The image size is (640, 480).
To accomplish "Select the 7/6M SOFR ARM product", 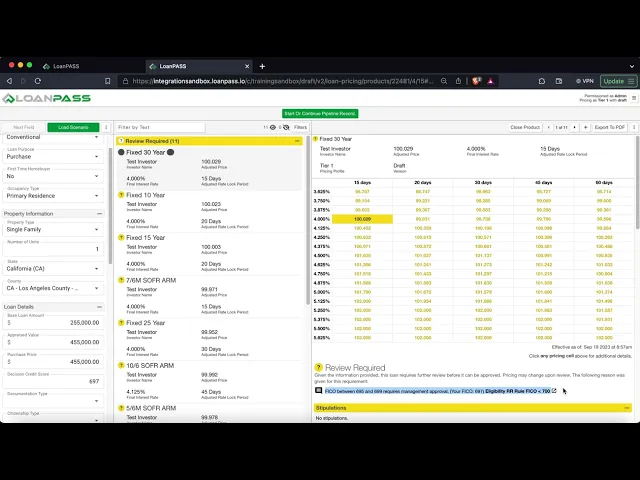I will pos(210,297).
